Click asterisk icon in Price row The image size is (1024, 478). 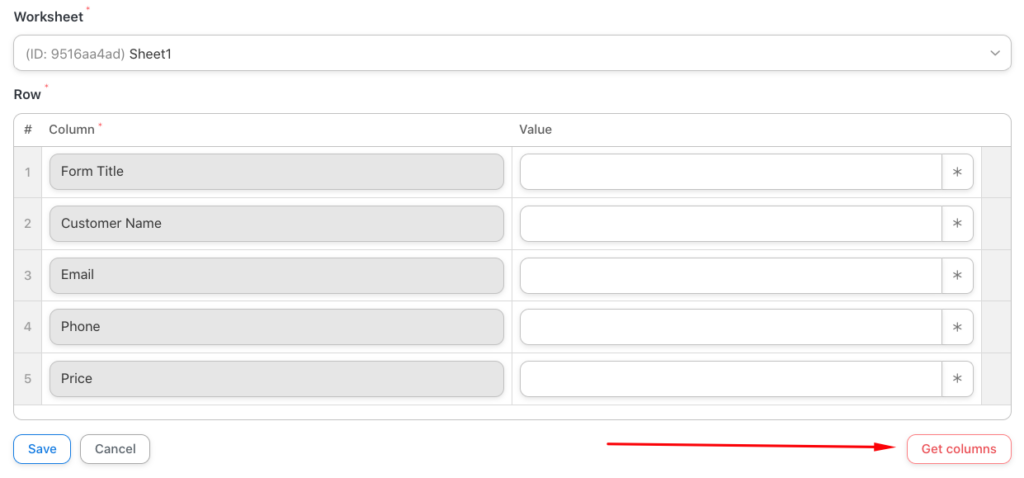click(957, 379)
